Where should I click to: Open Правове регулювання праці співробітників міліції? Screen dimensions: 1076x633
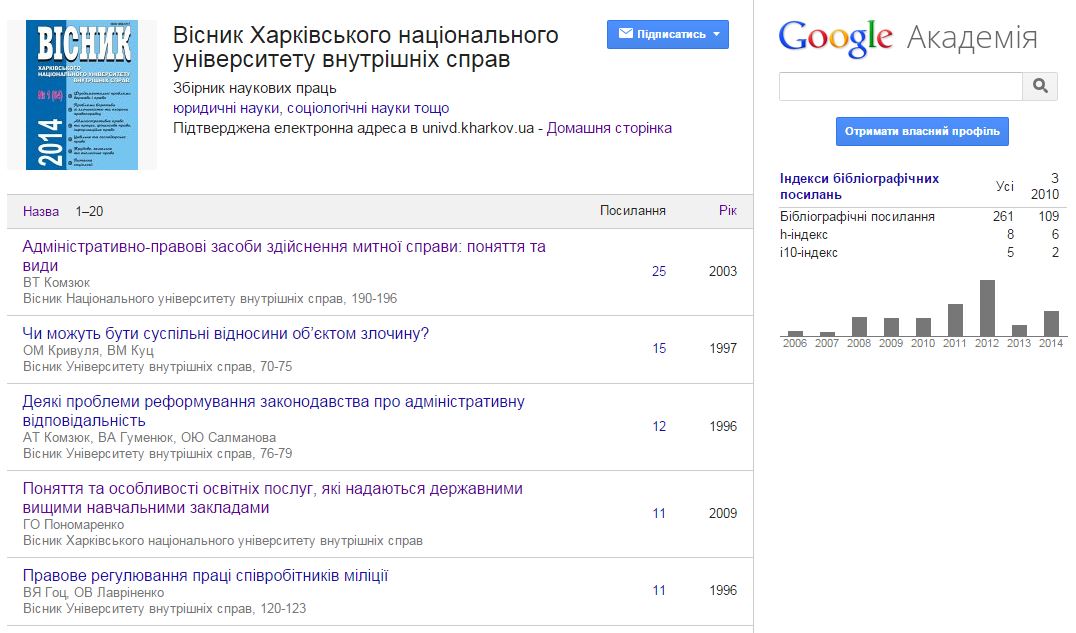(x=205, y=575)
